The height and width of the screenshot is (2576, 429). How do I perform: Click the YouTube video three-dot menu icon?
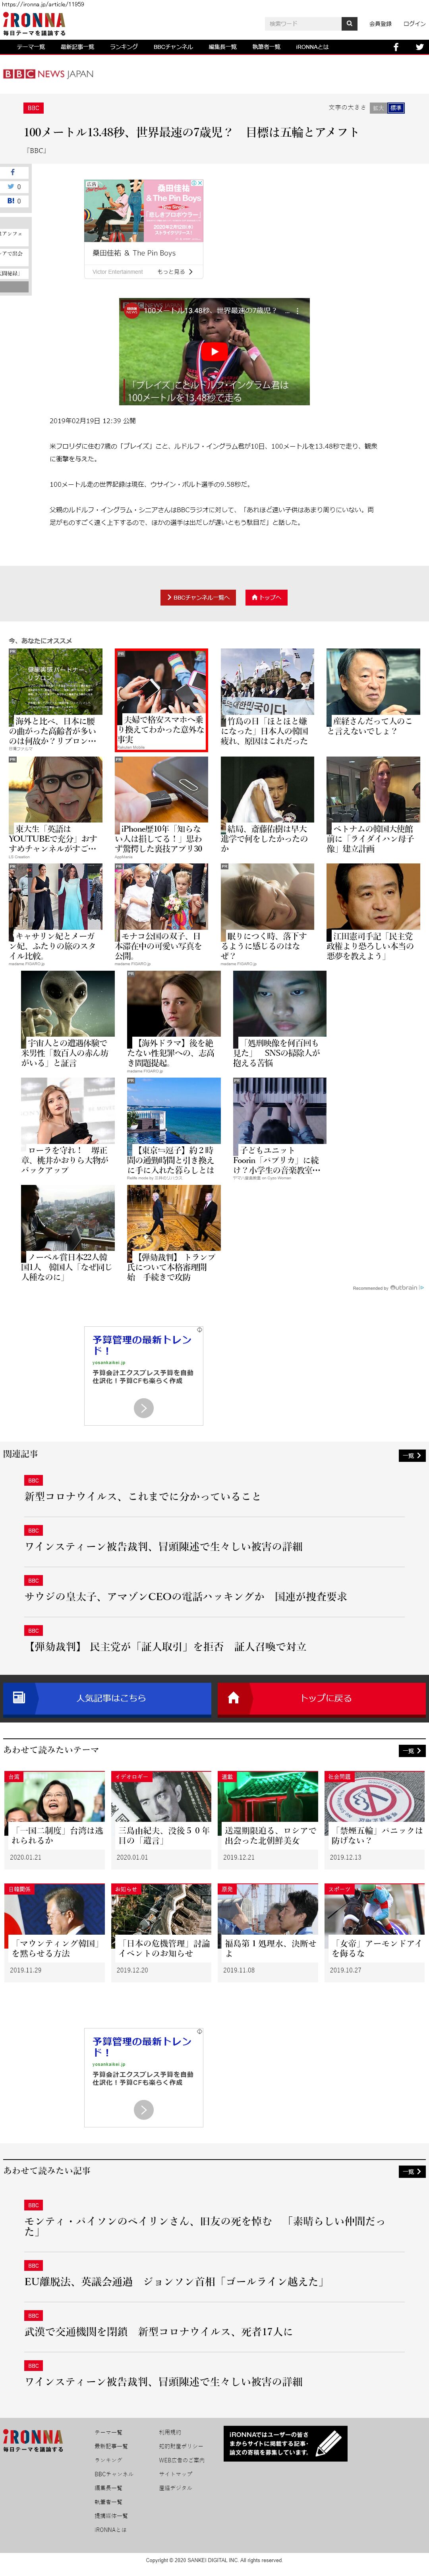pyautogui.click(x=297, y=311)
